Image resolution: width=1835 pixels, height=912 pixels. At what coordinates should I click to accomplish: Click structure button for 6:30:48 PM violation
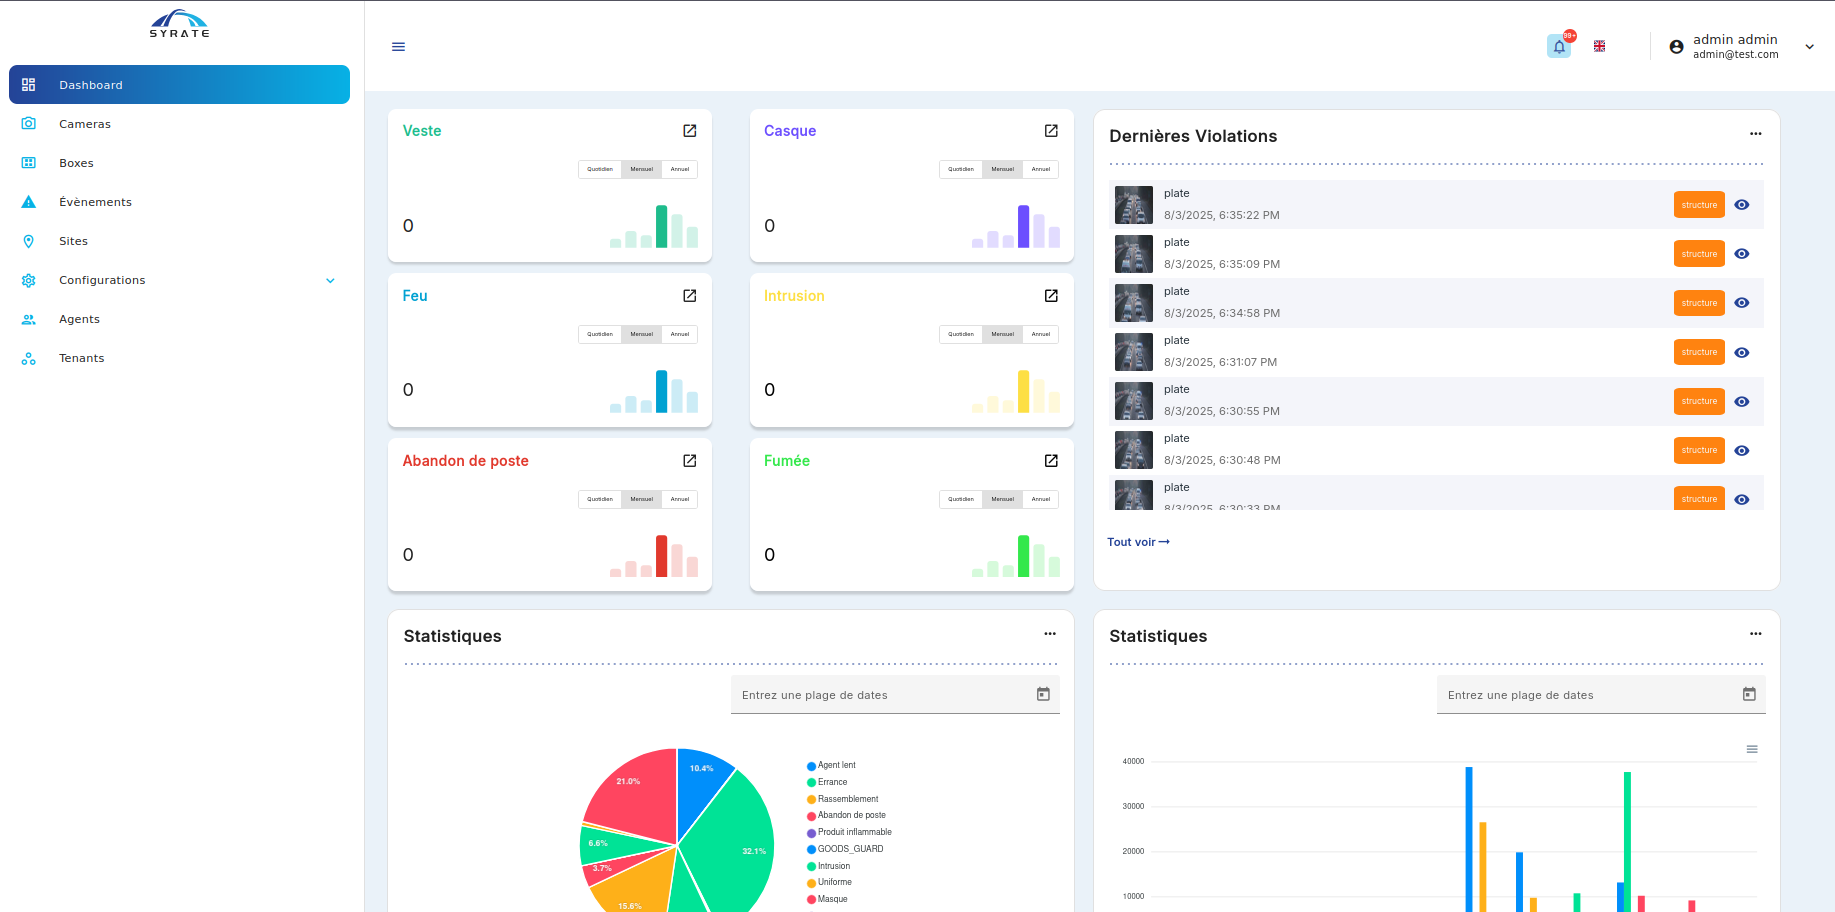[1699, 450]
